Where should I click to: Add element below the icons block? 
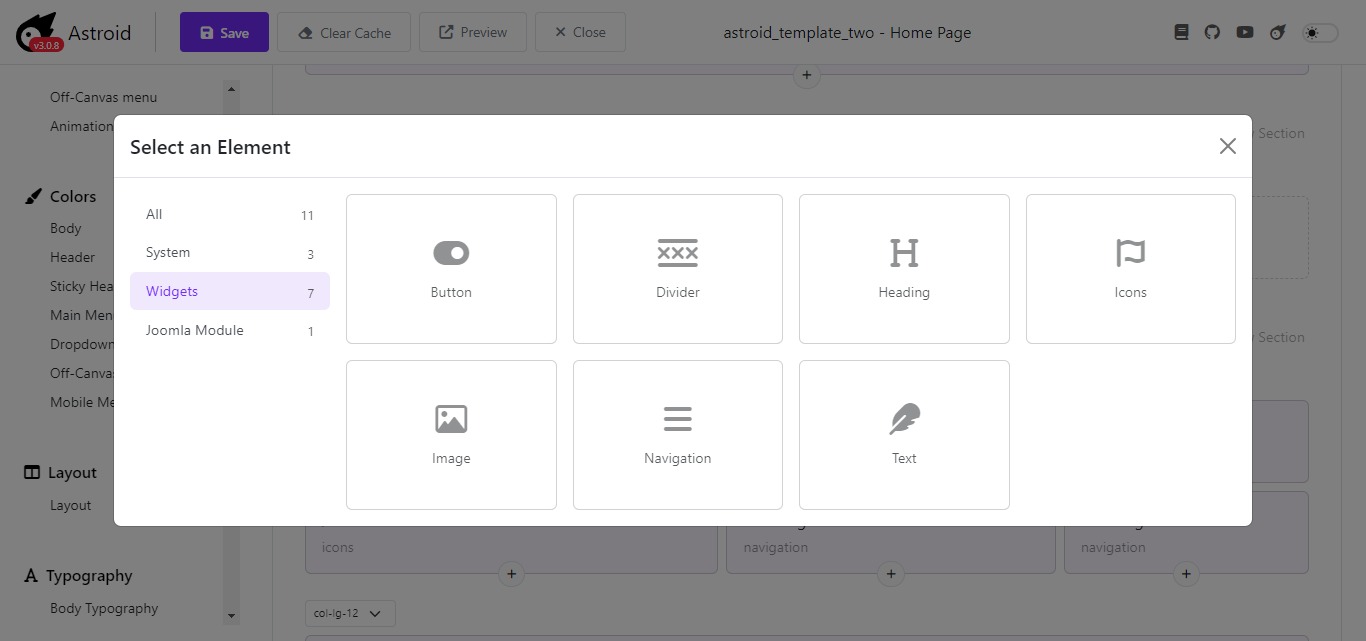coord(511,574)
